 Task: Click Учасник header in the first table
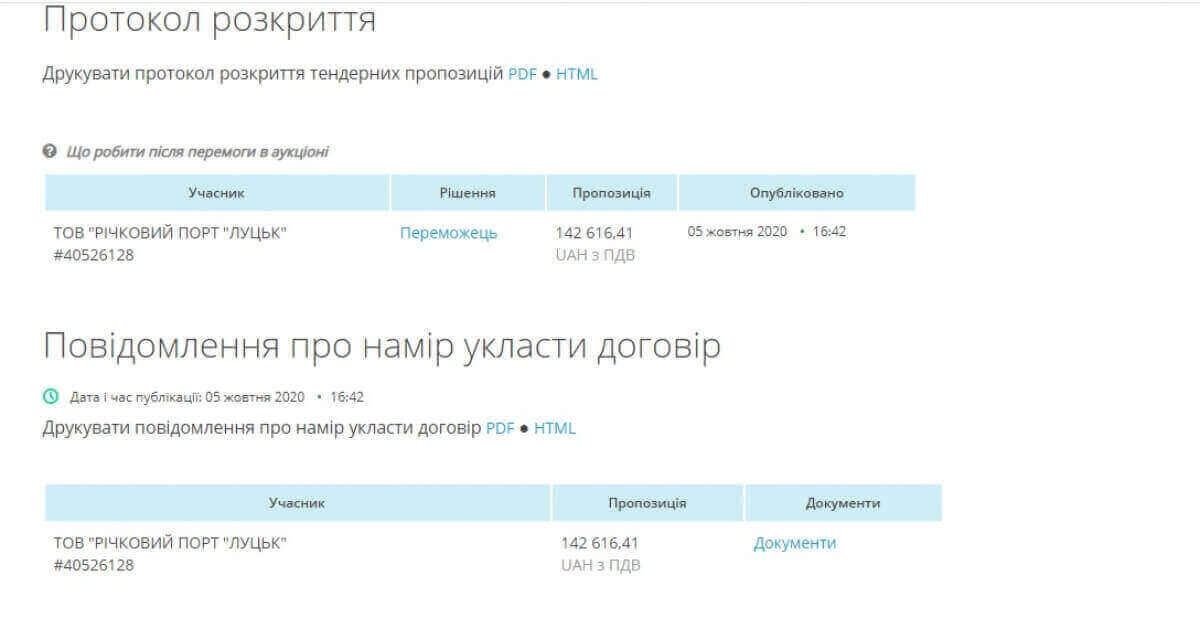[216, 193]
